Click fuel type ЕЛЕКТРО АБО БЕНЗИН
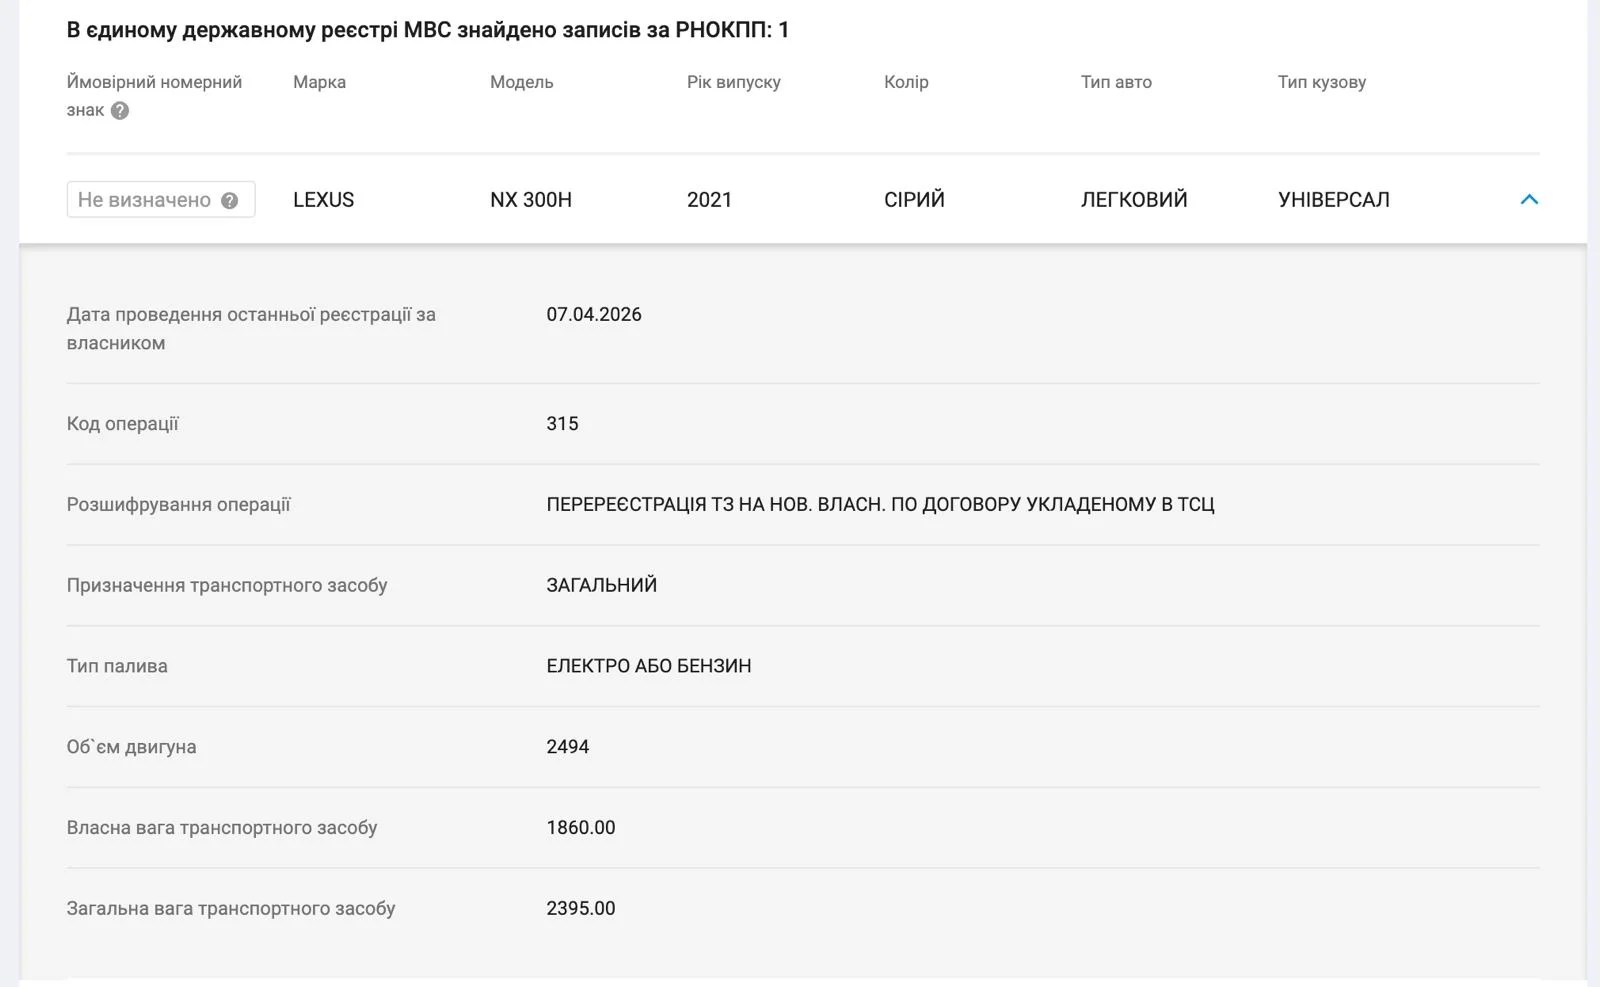 (x=649, y=666)
